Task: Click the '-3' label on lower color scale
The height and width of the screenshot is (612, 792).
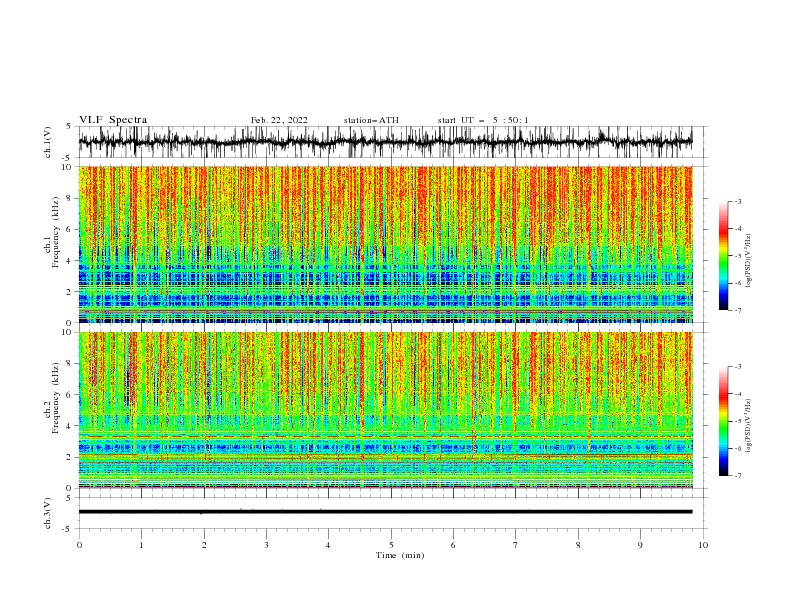Action: pos(738,367)
